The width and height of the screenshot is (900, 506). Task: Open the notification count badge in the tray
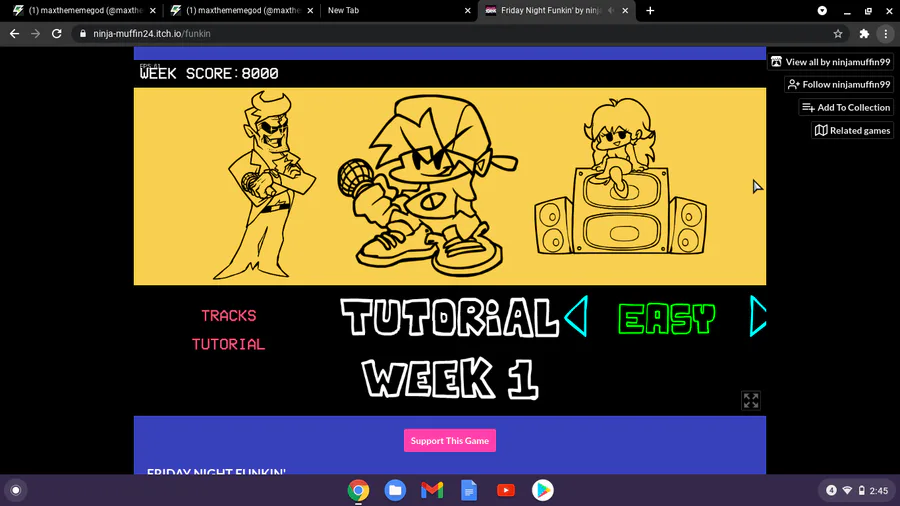tap(831, 491)
